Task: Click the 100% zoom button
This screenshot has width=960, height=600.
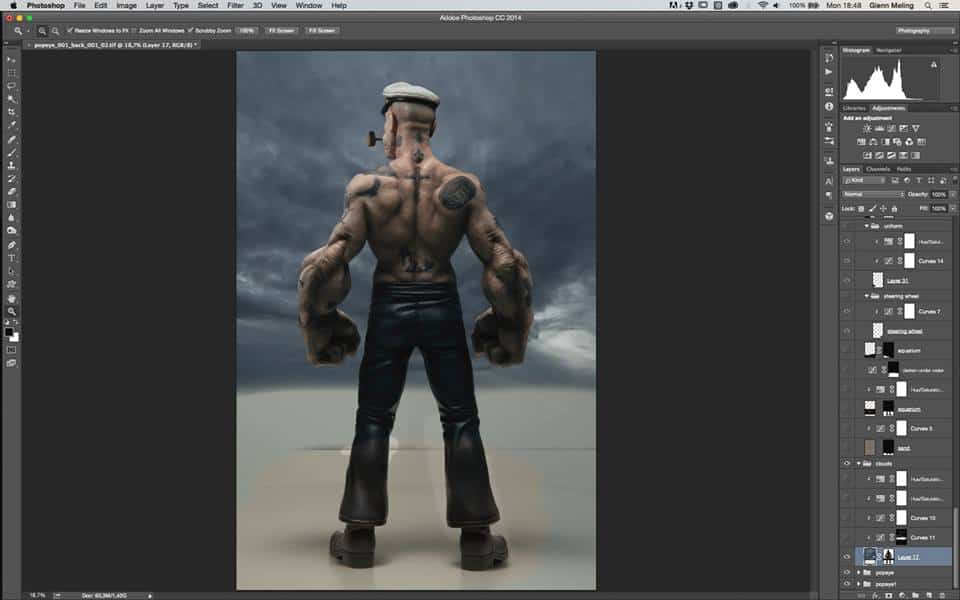Action: point(247,31)
